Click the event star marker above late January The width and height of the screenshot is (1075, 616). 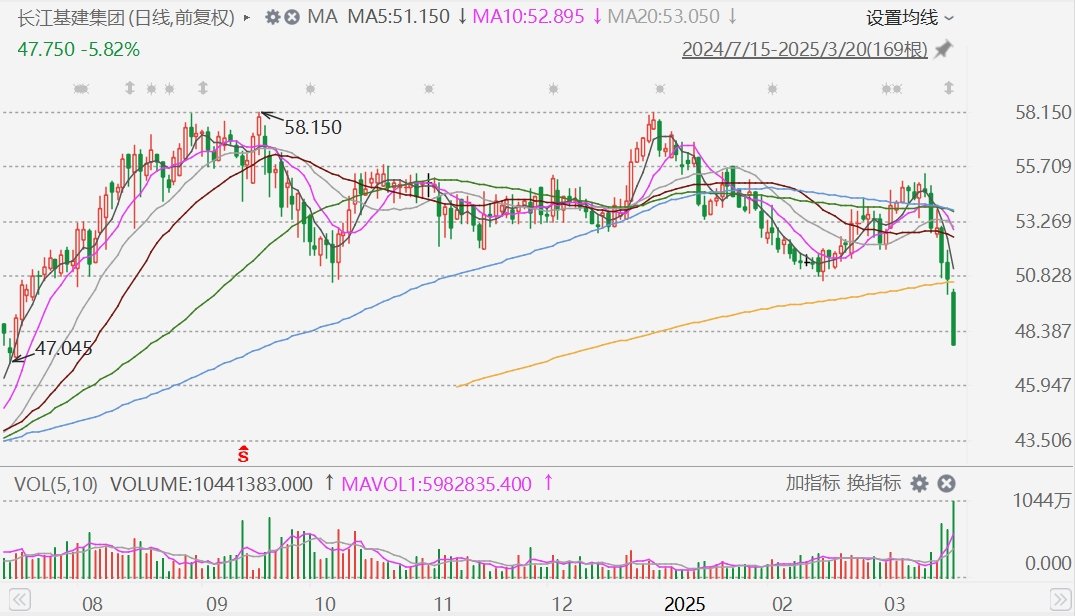pyautogui.click(x=773, y=88)
